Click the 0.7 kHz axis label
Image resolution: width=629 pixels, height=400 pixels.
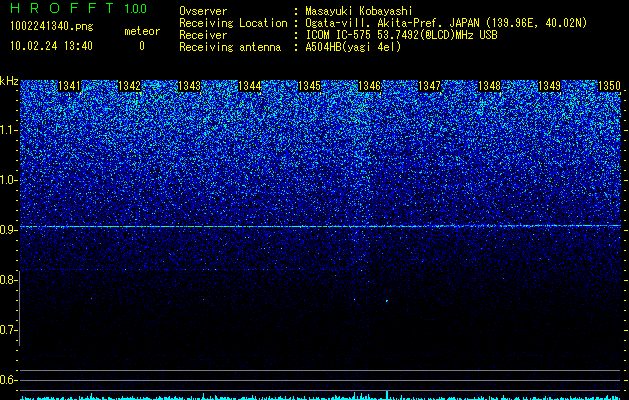point(8,330)
